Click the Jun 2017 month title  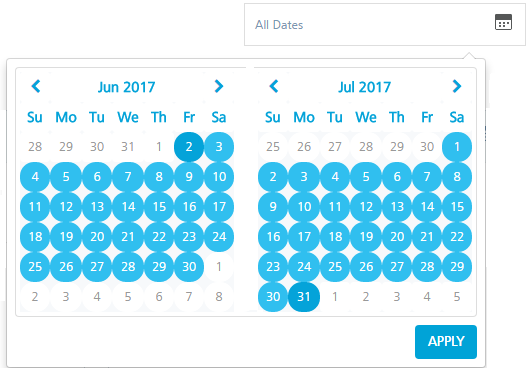click(x=127, y=87)
